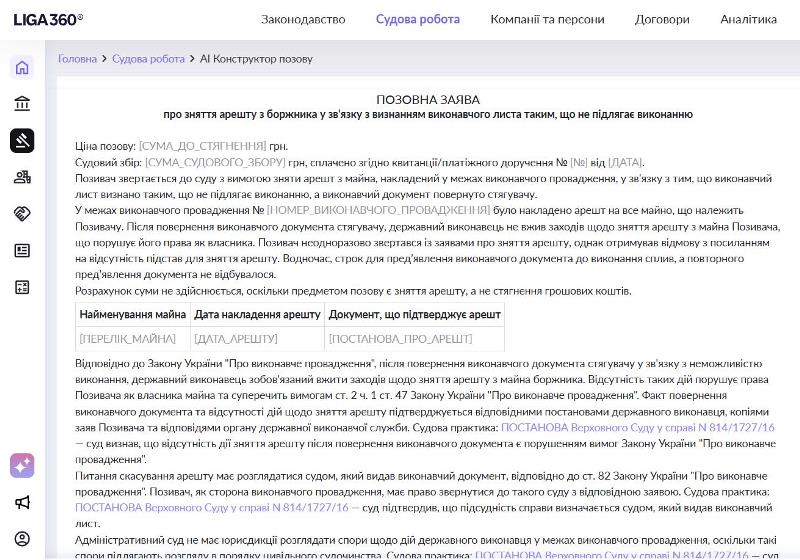Open the news card sidebar icon
This screenshot has height=560, width=800.
pos(22,251)
